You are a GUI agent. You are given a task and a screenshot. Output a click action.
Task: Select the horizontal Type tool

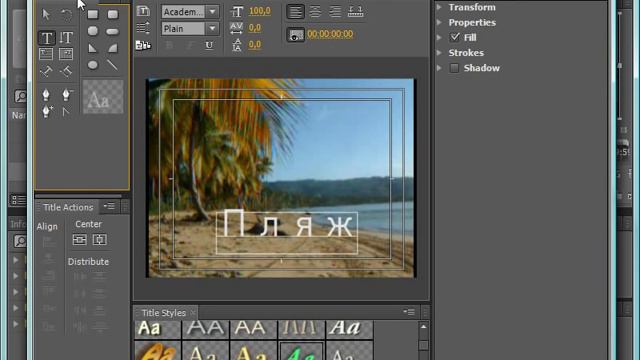tap(47, 38)
